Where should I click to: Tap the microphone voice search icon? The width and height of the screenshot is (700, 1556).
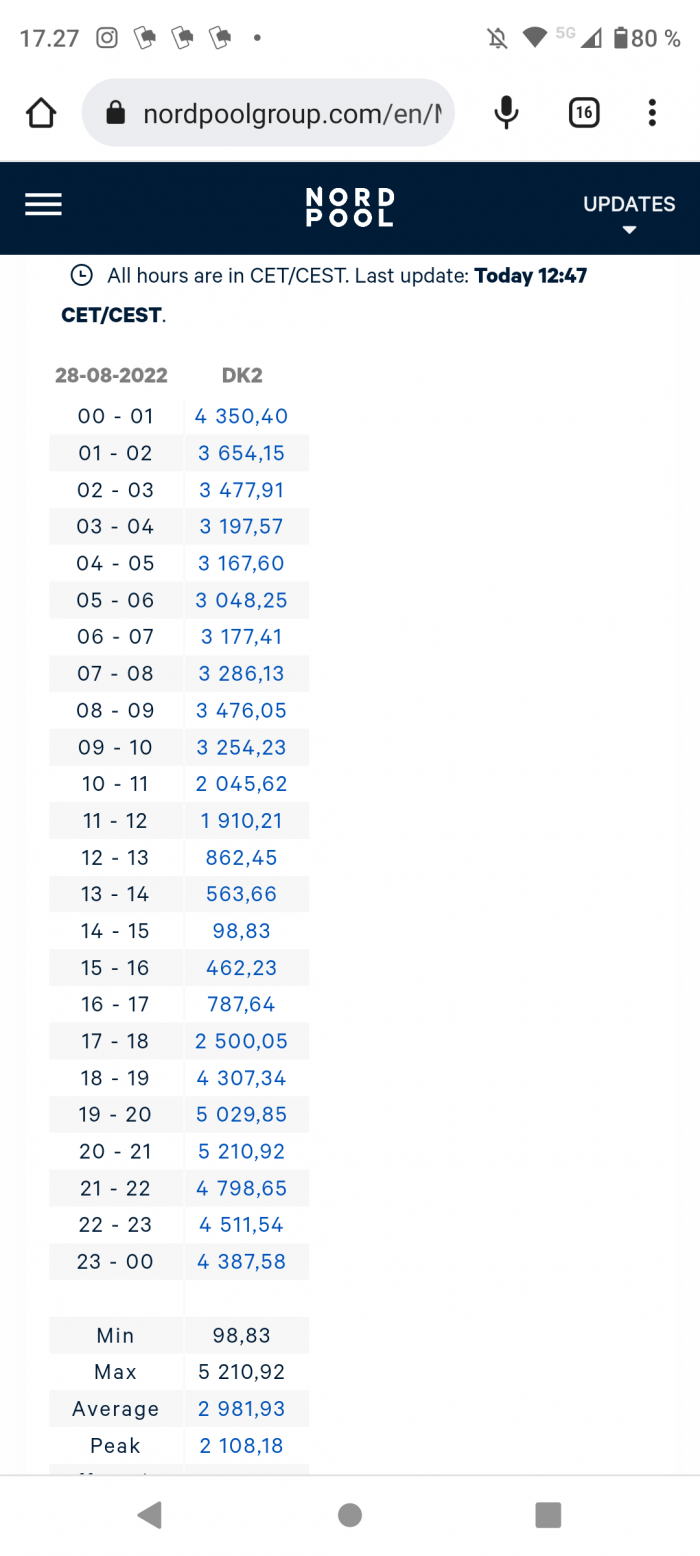pos(507,113)
